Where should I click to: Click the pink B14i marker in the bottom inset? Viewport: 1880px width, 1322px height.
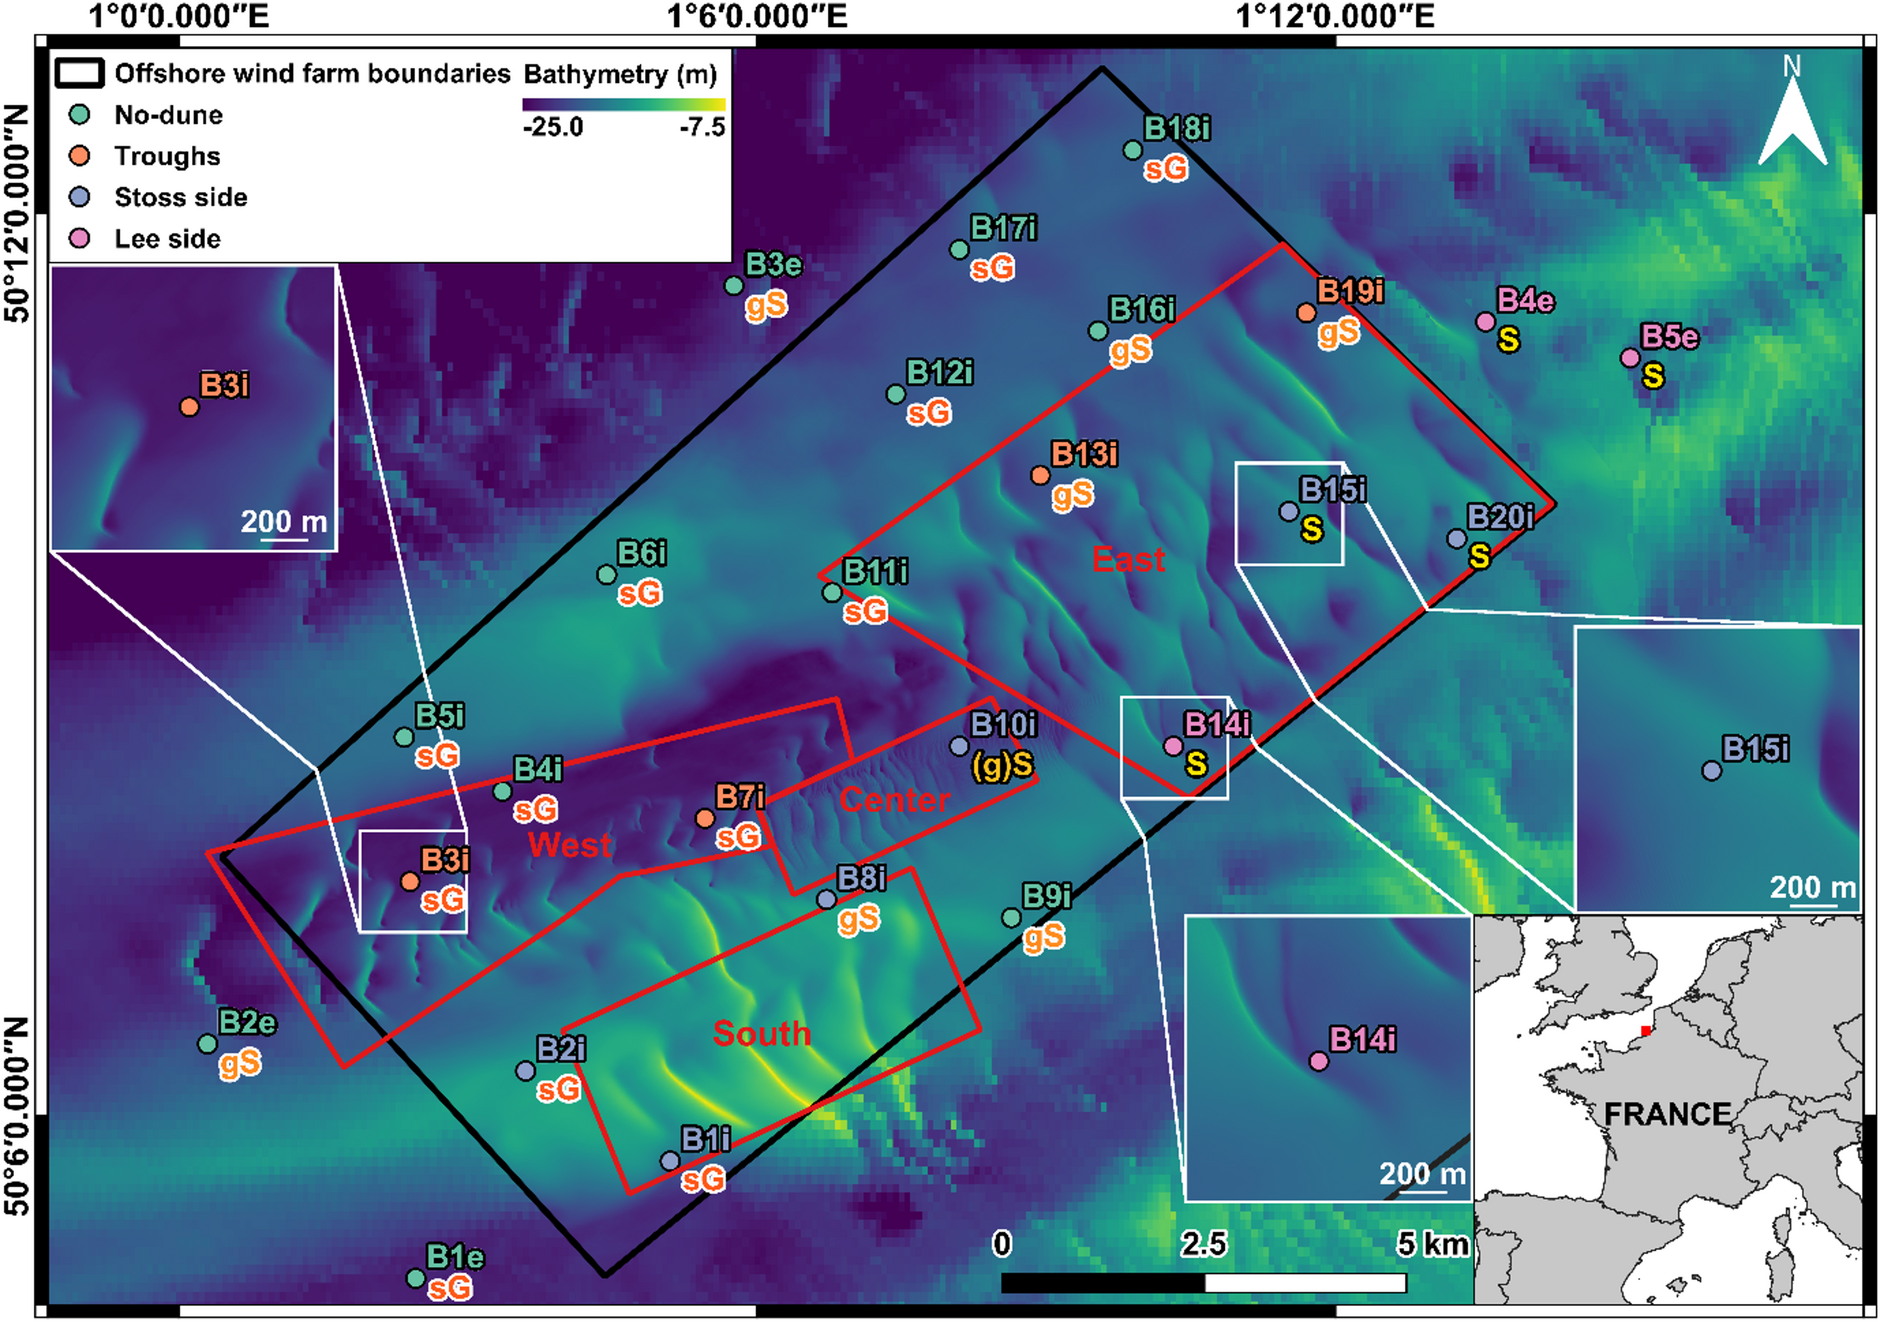[1319, 1062]
